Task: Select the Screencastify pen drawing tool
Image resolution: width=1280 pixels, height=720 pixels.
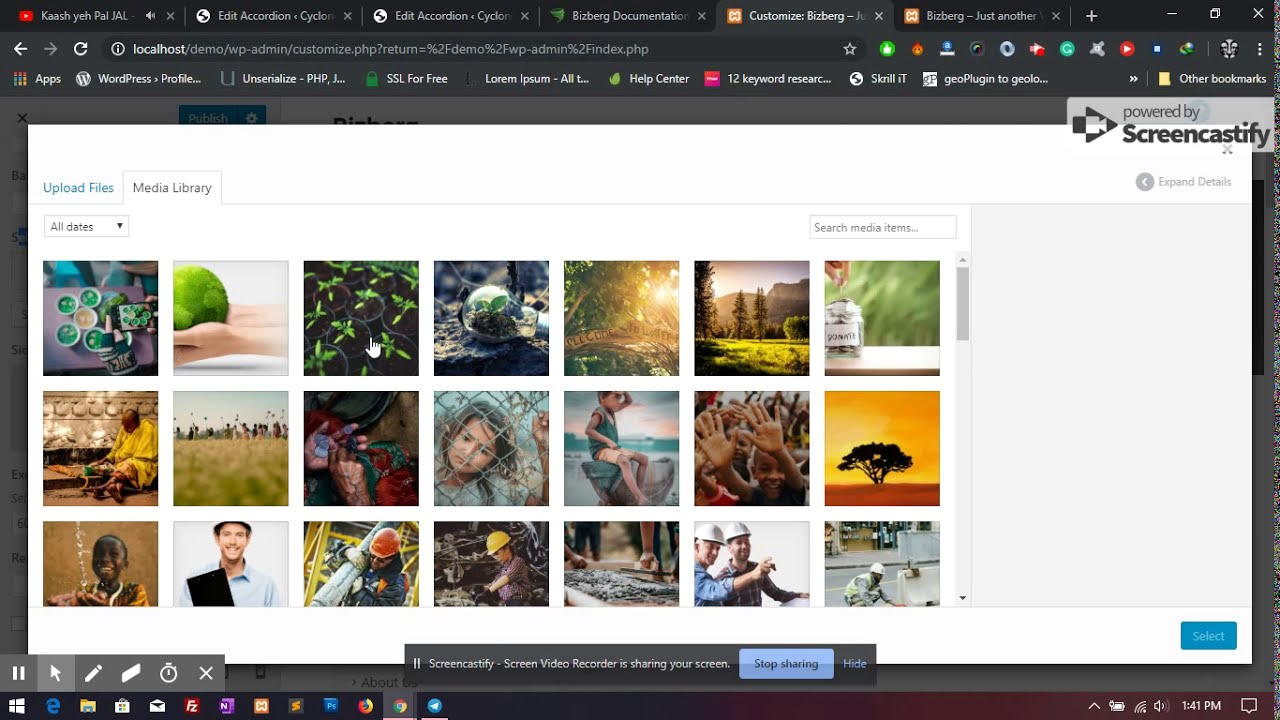Action: [x=93, y=673]
